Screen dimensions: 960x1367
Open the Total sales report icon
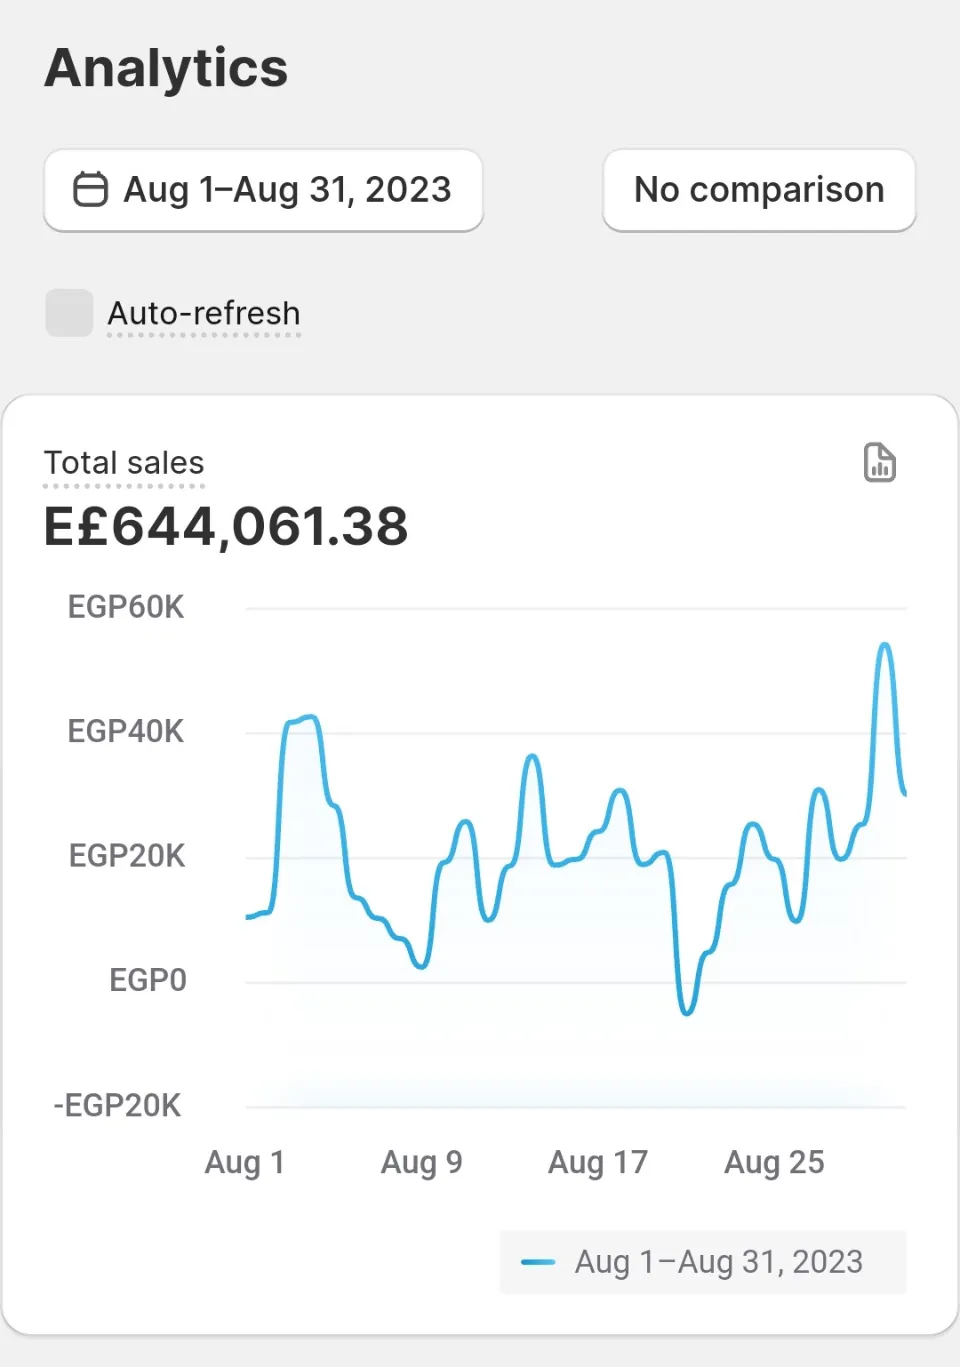click(x=879, y=462)
